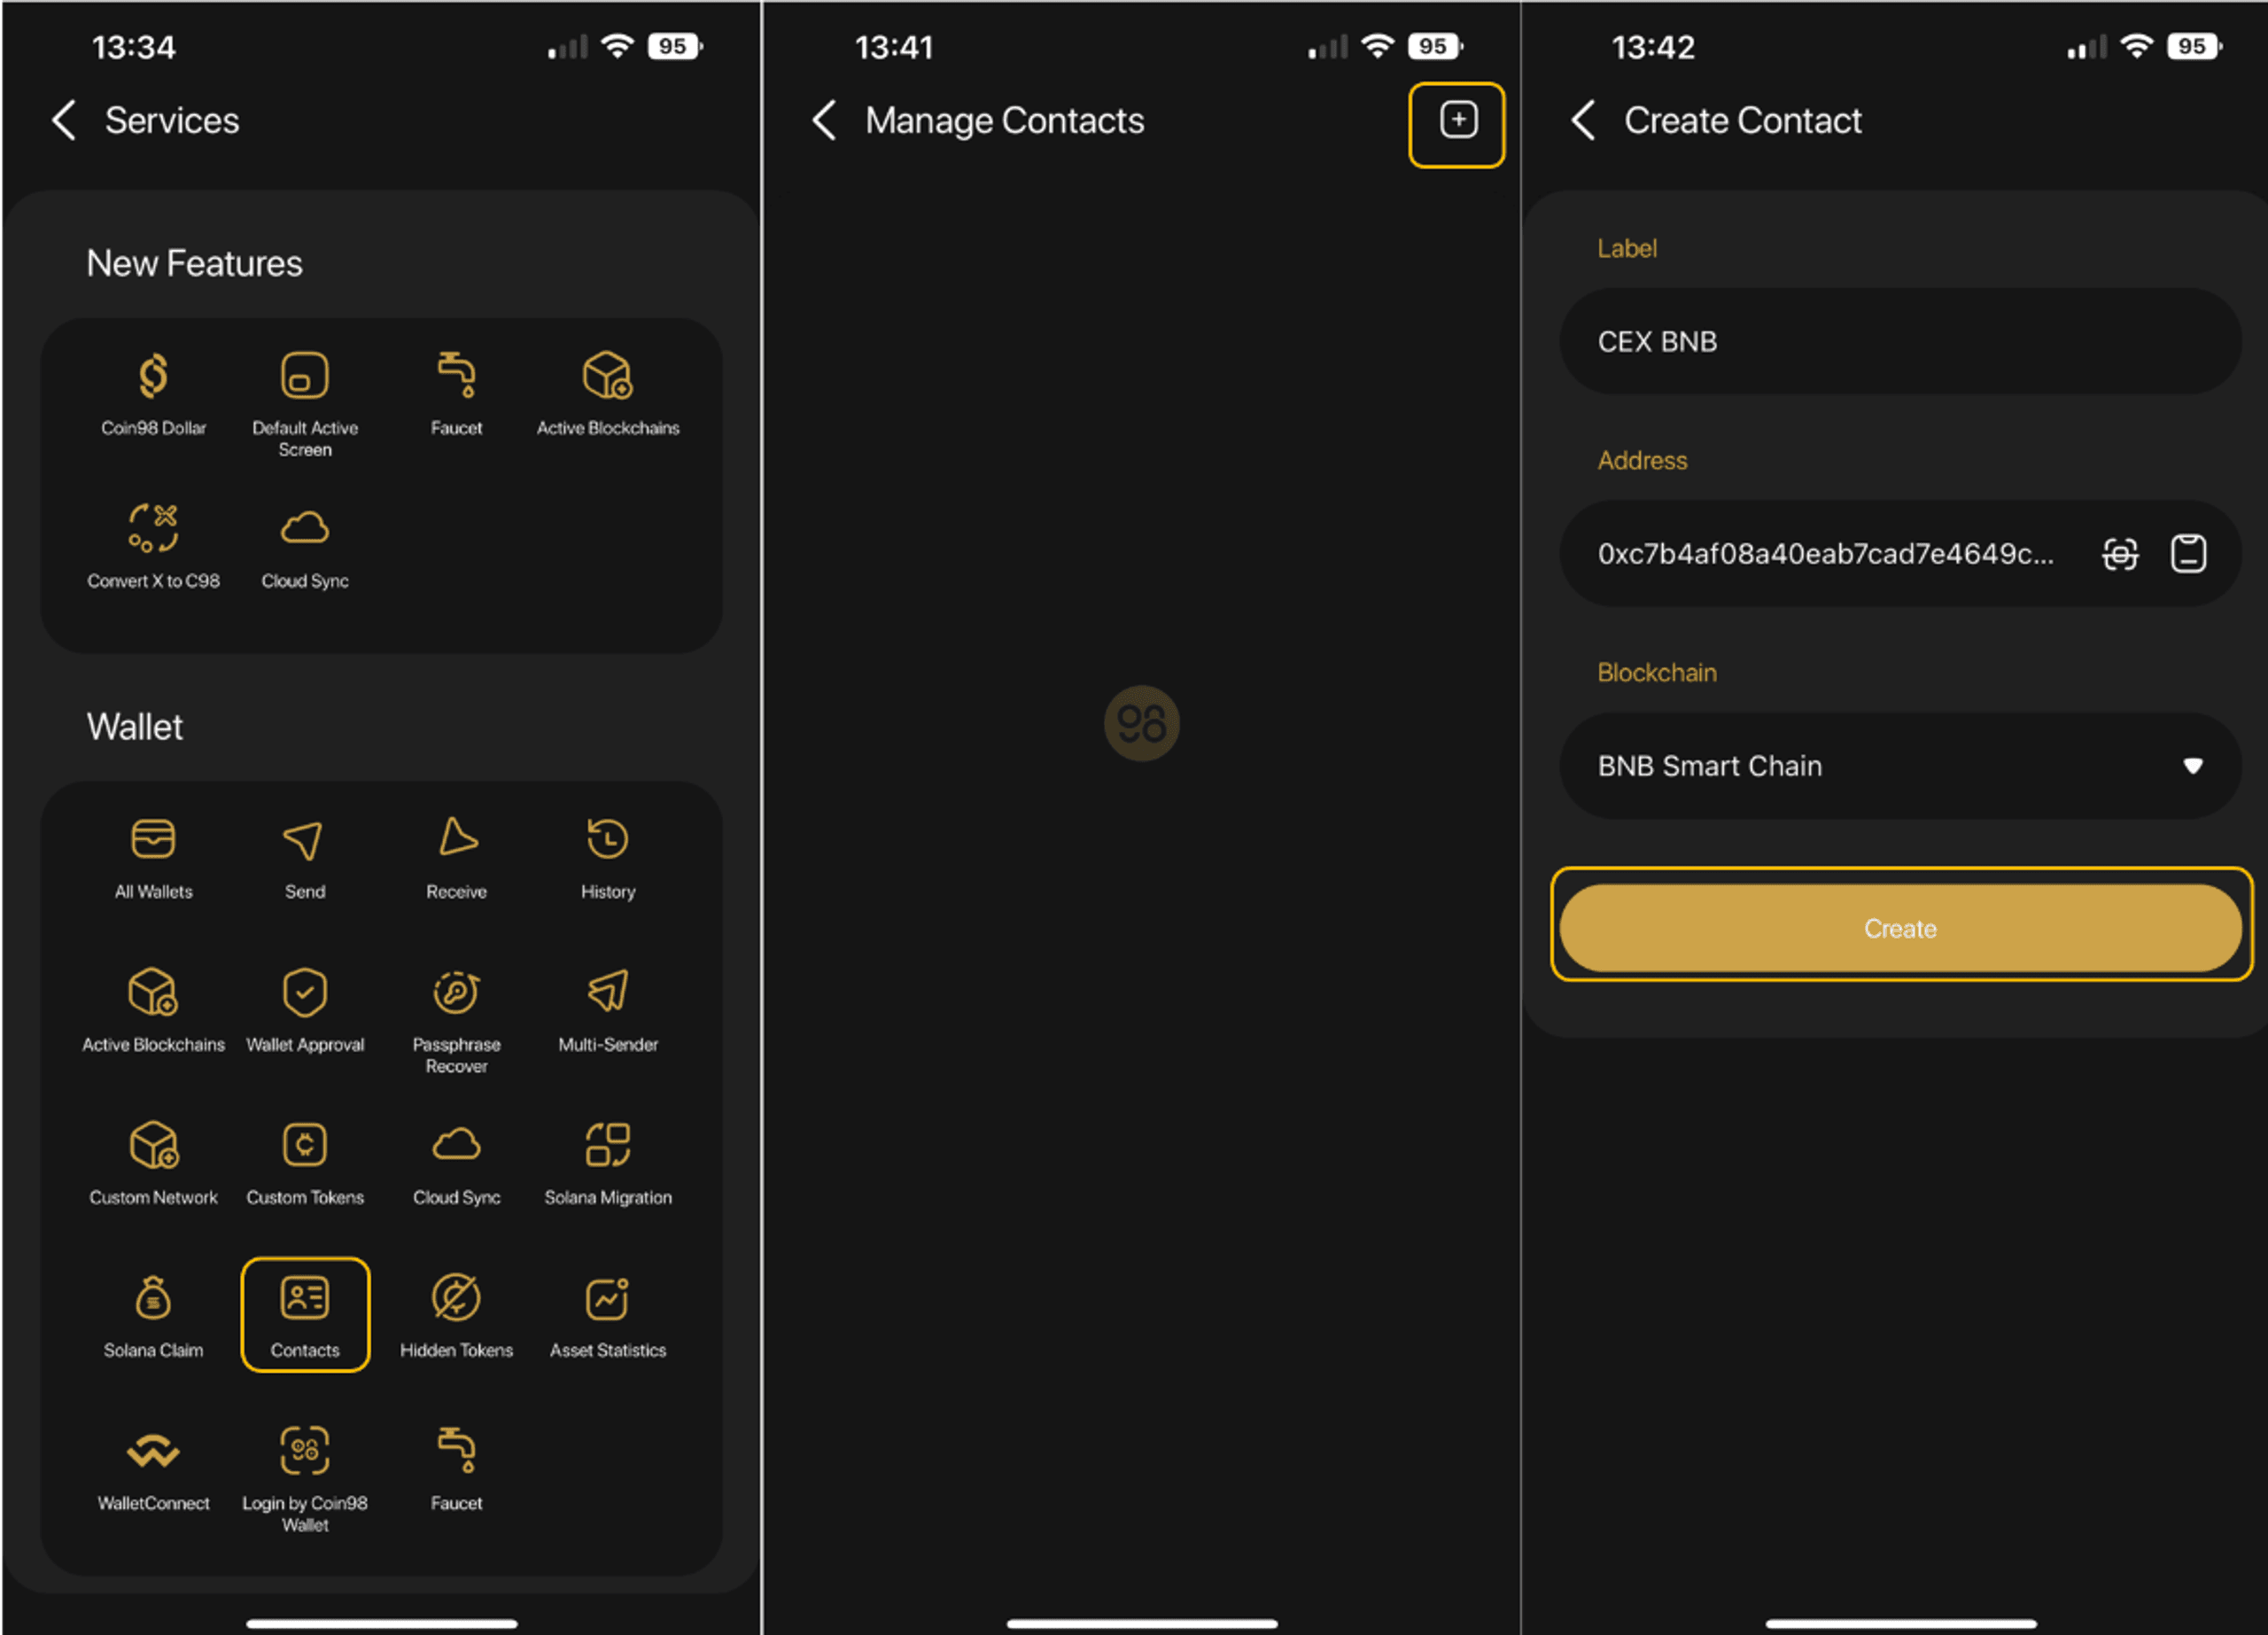Select the Label input field
This screenshot has height=1635, width=2268.
pyautogui.click(x=1899, y=342)
